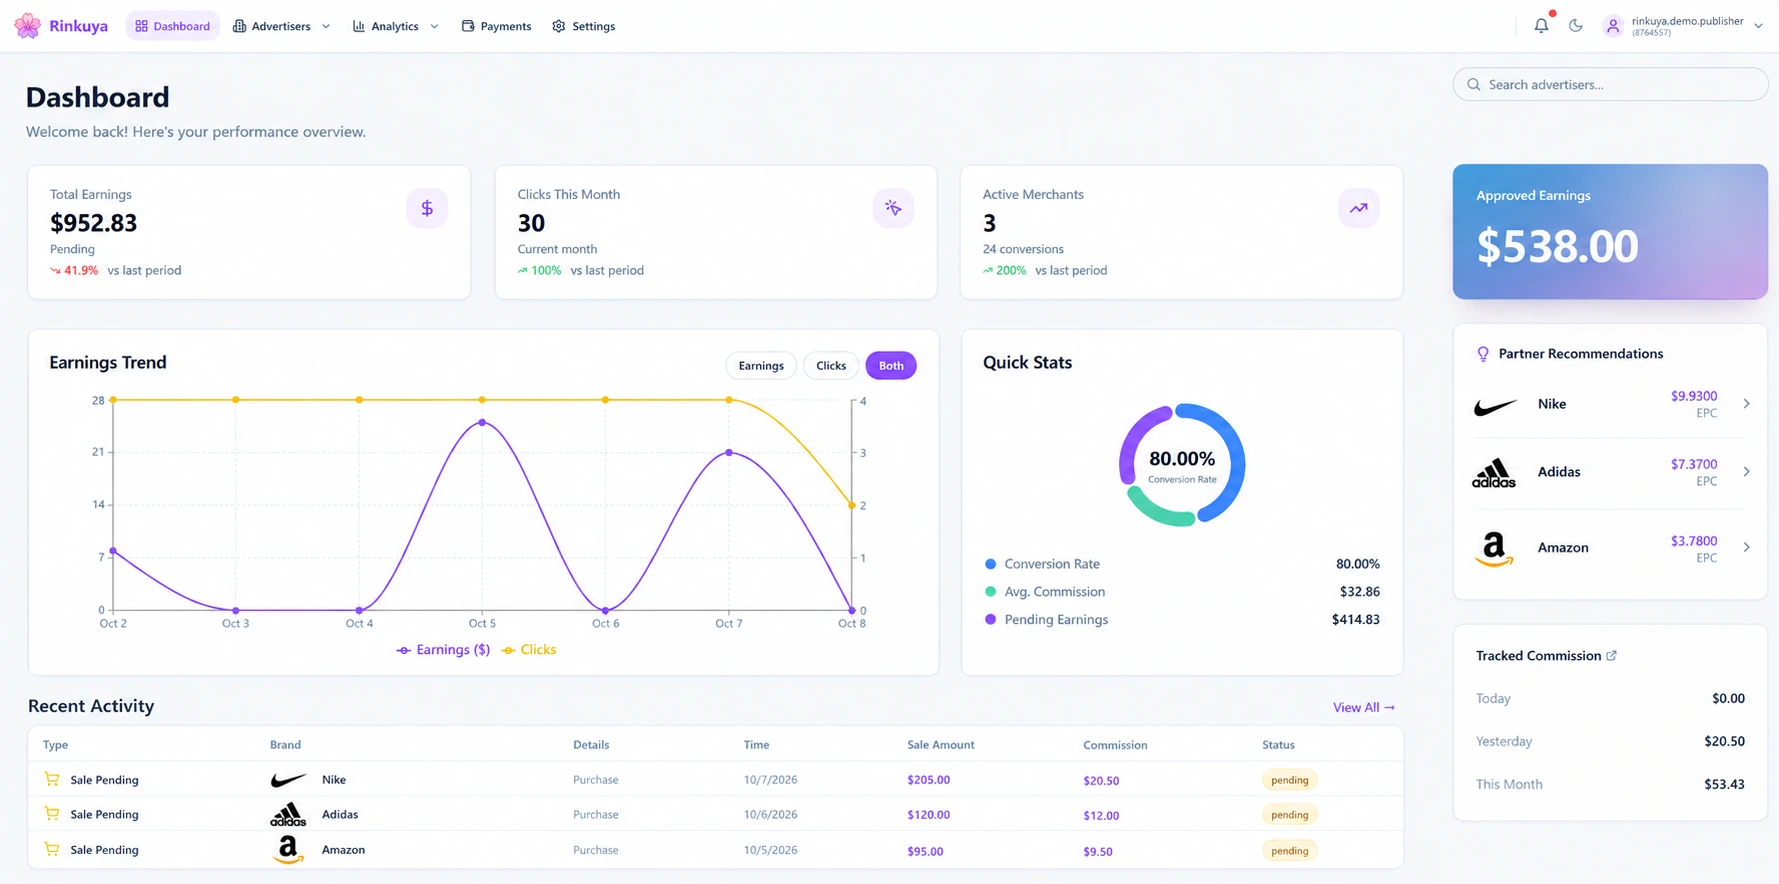Viewport: 1779px width, 884px height.
Task: Click the trend arrow icon in Active Merchants
Action: (1359, 208)
